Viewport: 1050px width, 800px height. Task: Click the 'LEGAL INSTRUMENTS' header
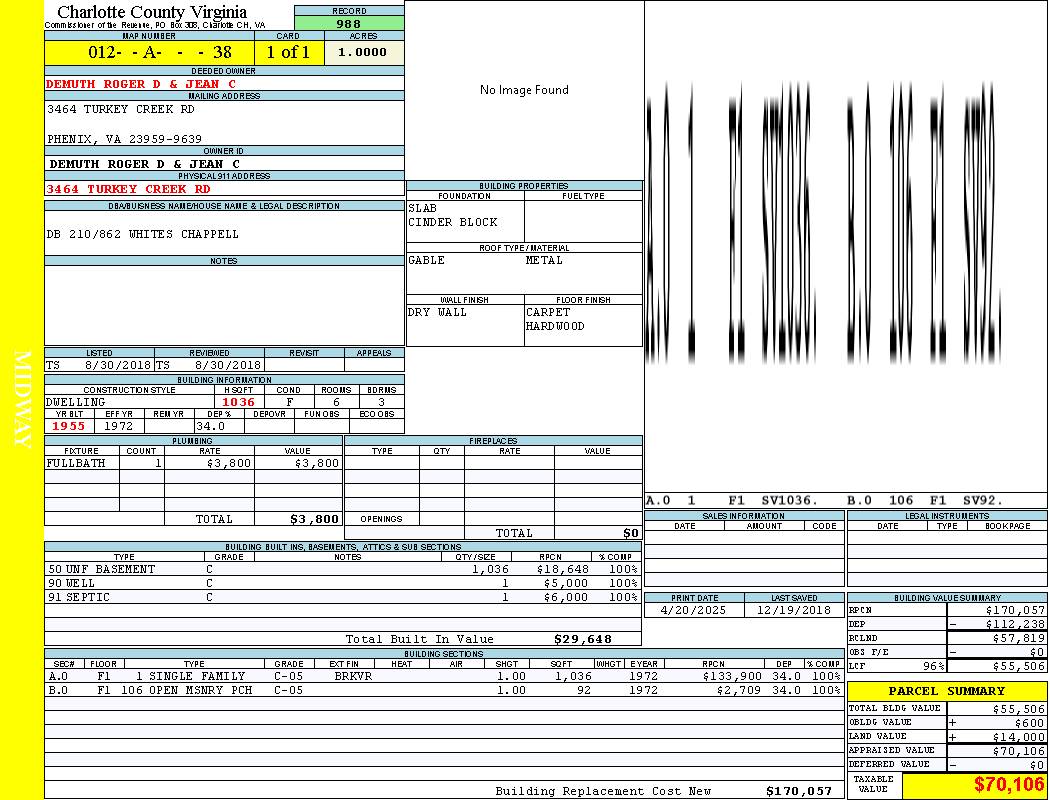(x=947, y=516)
